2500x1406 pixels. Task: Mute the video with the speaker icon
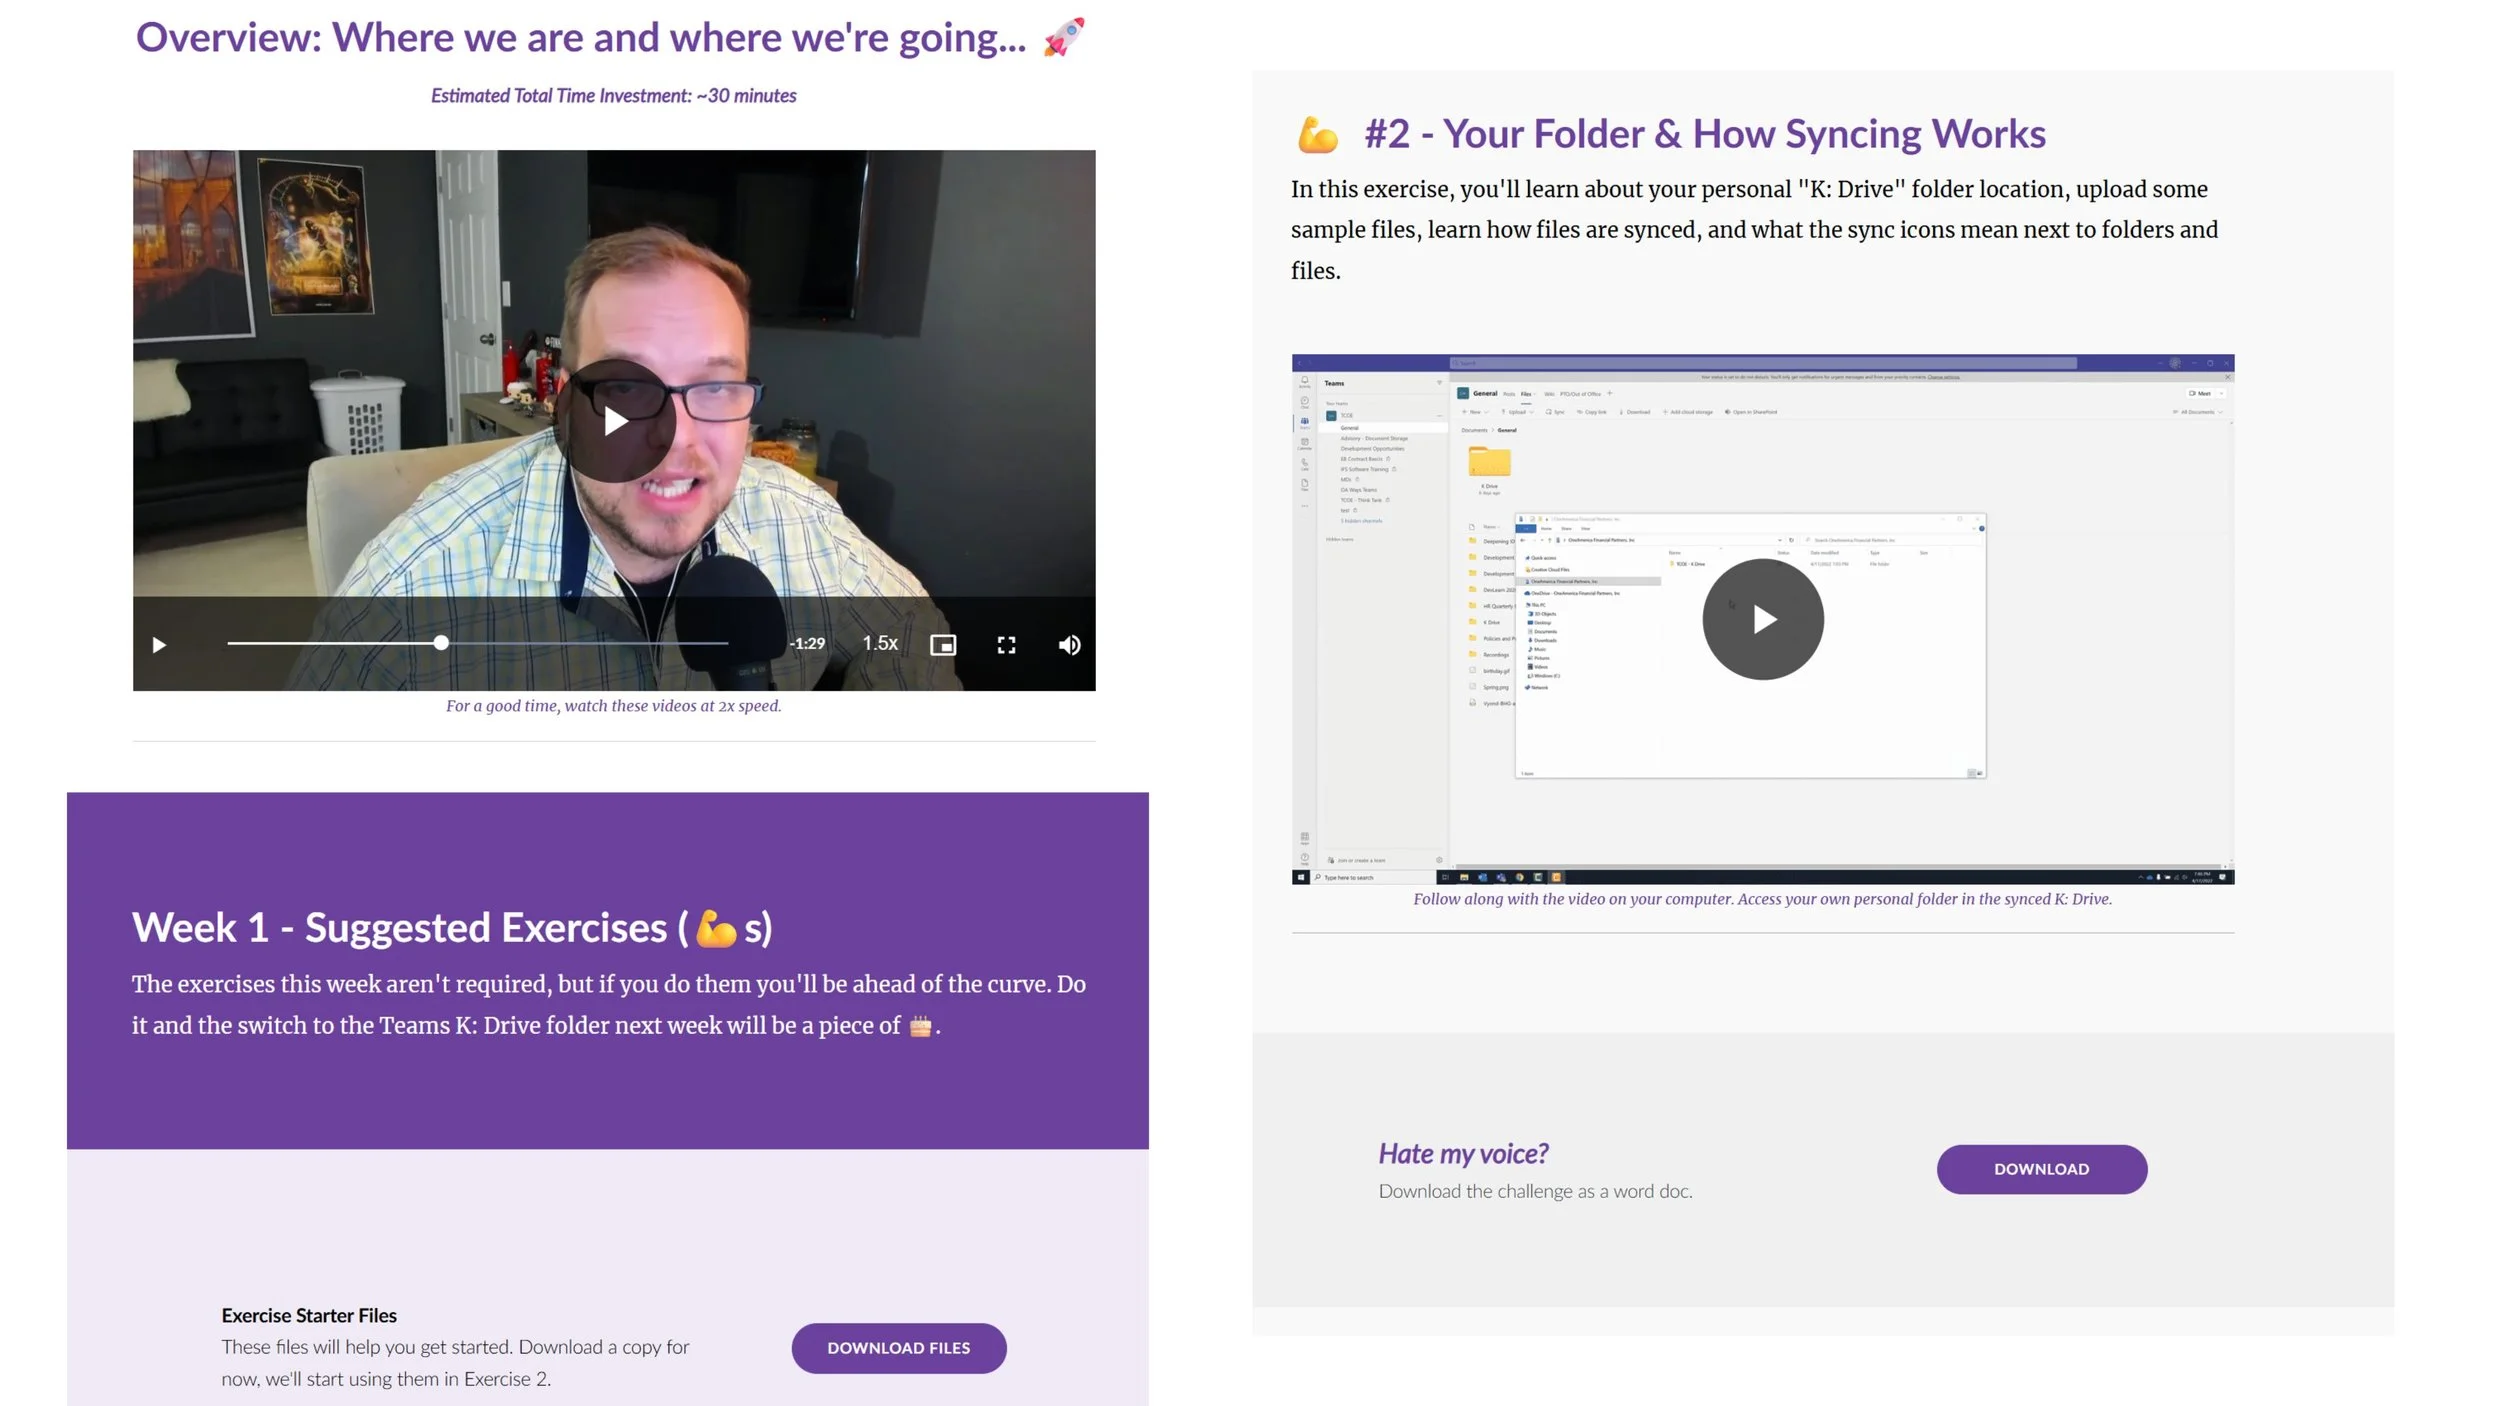[x=1069, y=645]
